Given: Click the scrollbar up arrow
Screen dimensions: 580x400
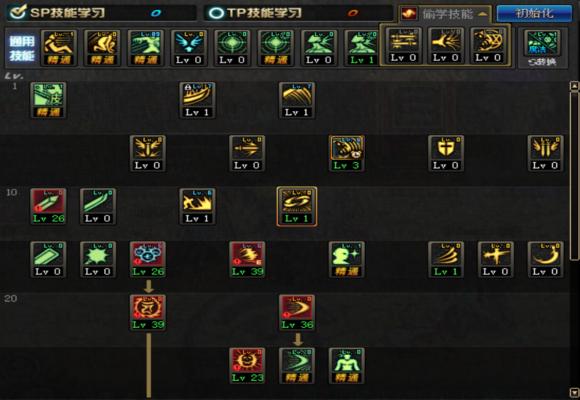Looking at the screenshot, I should [574, 86].
